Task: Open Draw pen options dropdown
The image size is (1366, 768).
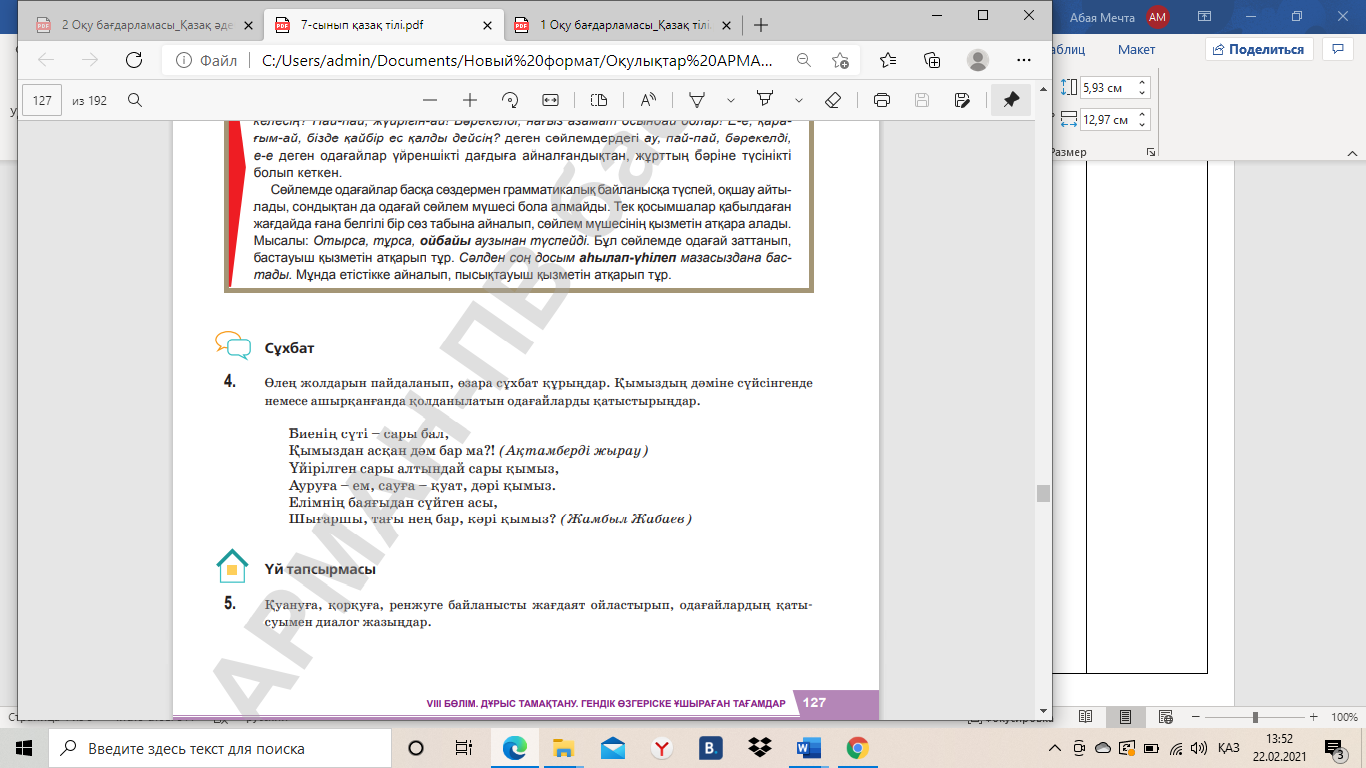Action: point(731,100)
